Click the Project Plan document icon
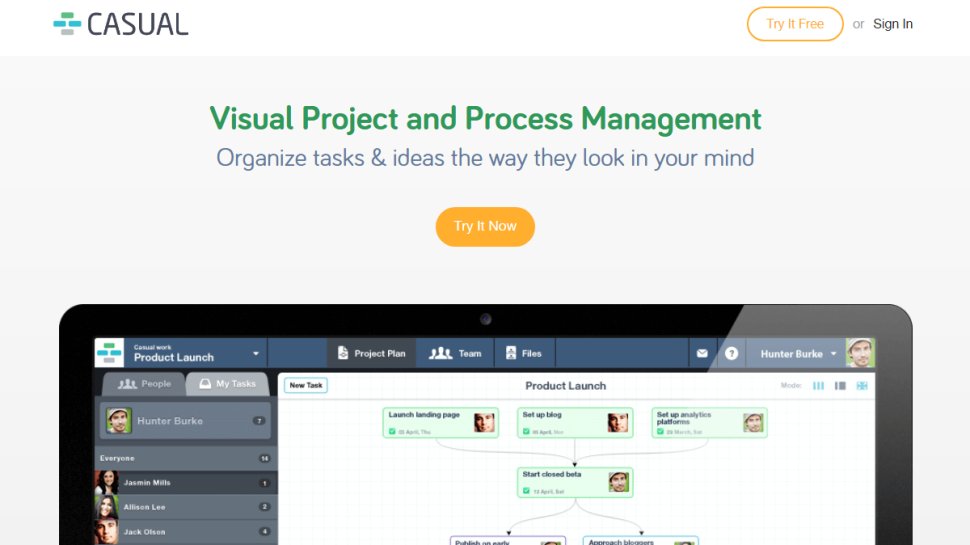The image size is (970, 545). [x=343, y=353]
